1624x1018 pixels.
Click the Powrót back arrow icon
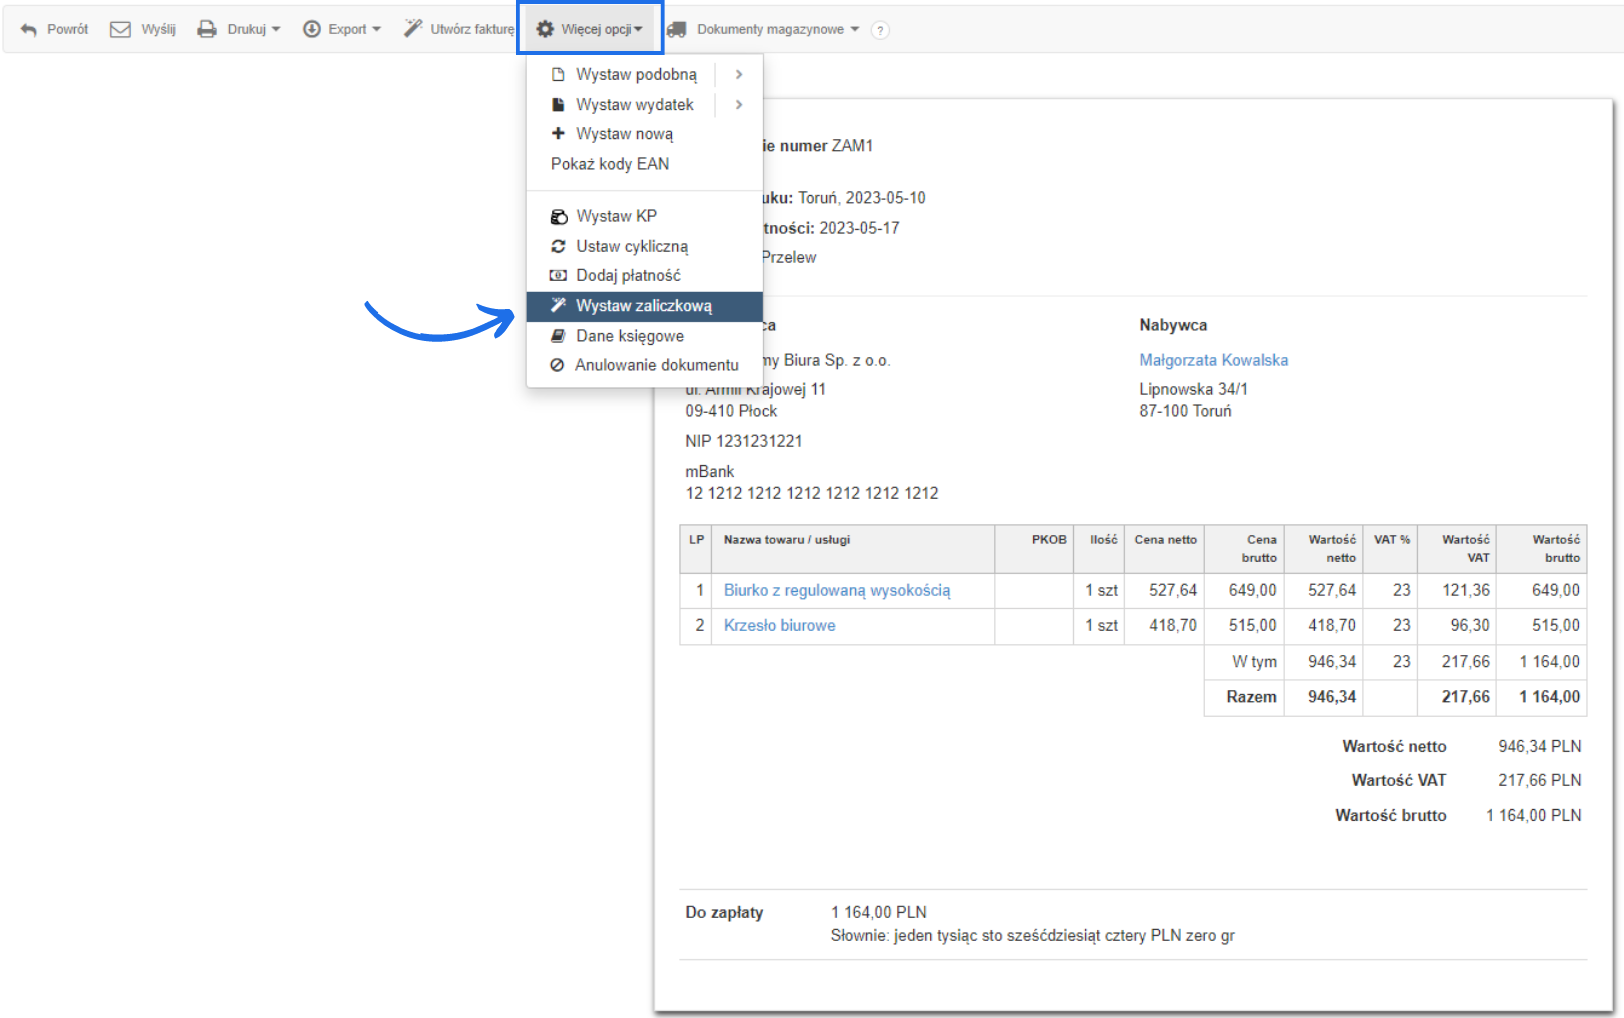(28, 30)
